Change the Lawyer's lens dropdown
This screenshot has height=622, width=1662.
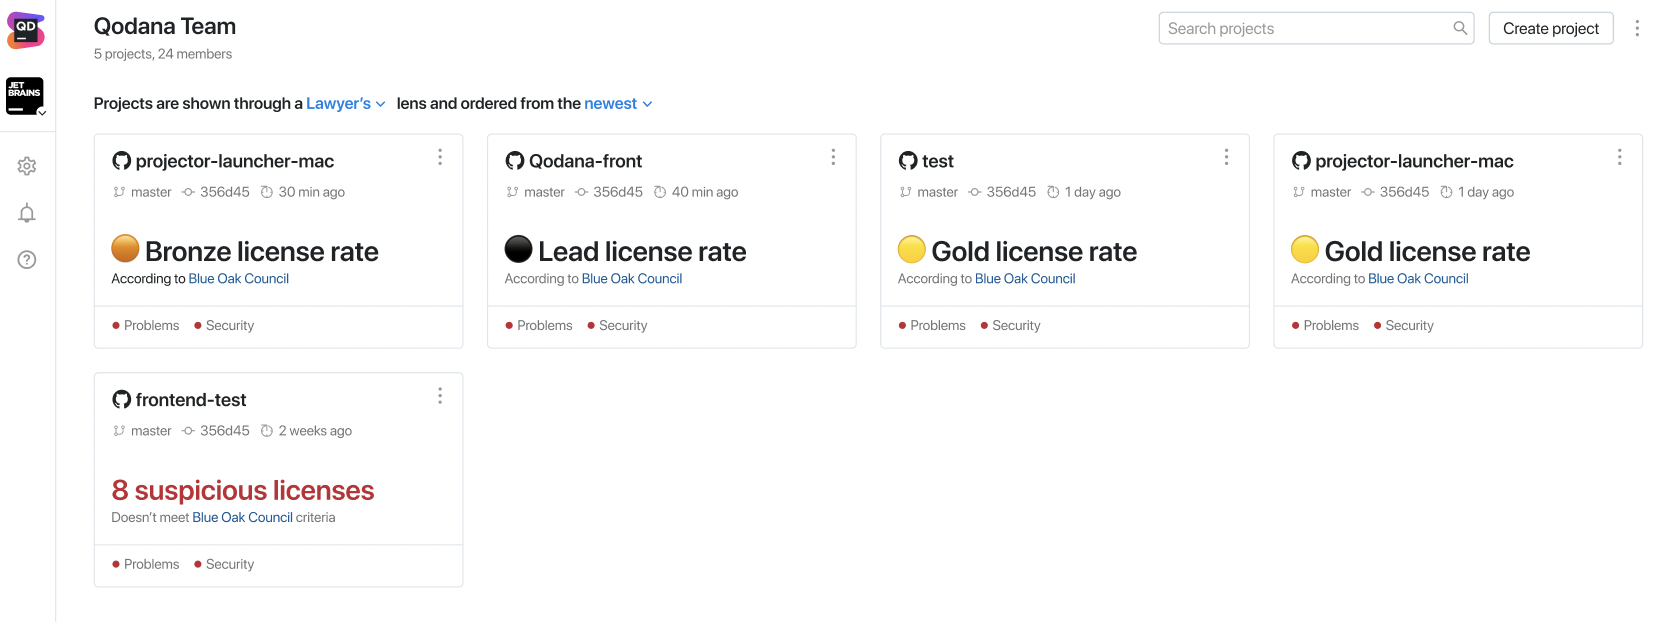346,104
